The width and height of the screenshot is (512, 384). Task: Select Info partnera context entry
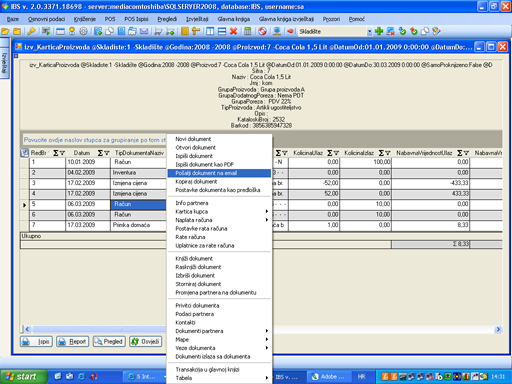point(219,203)
